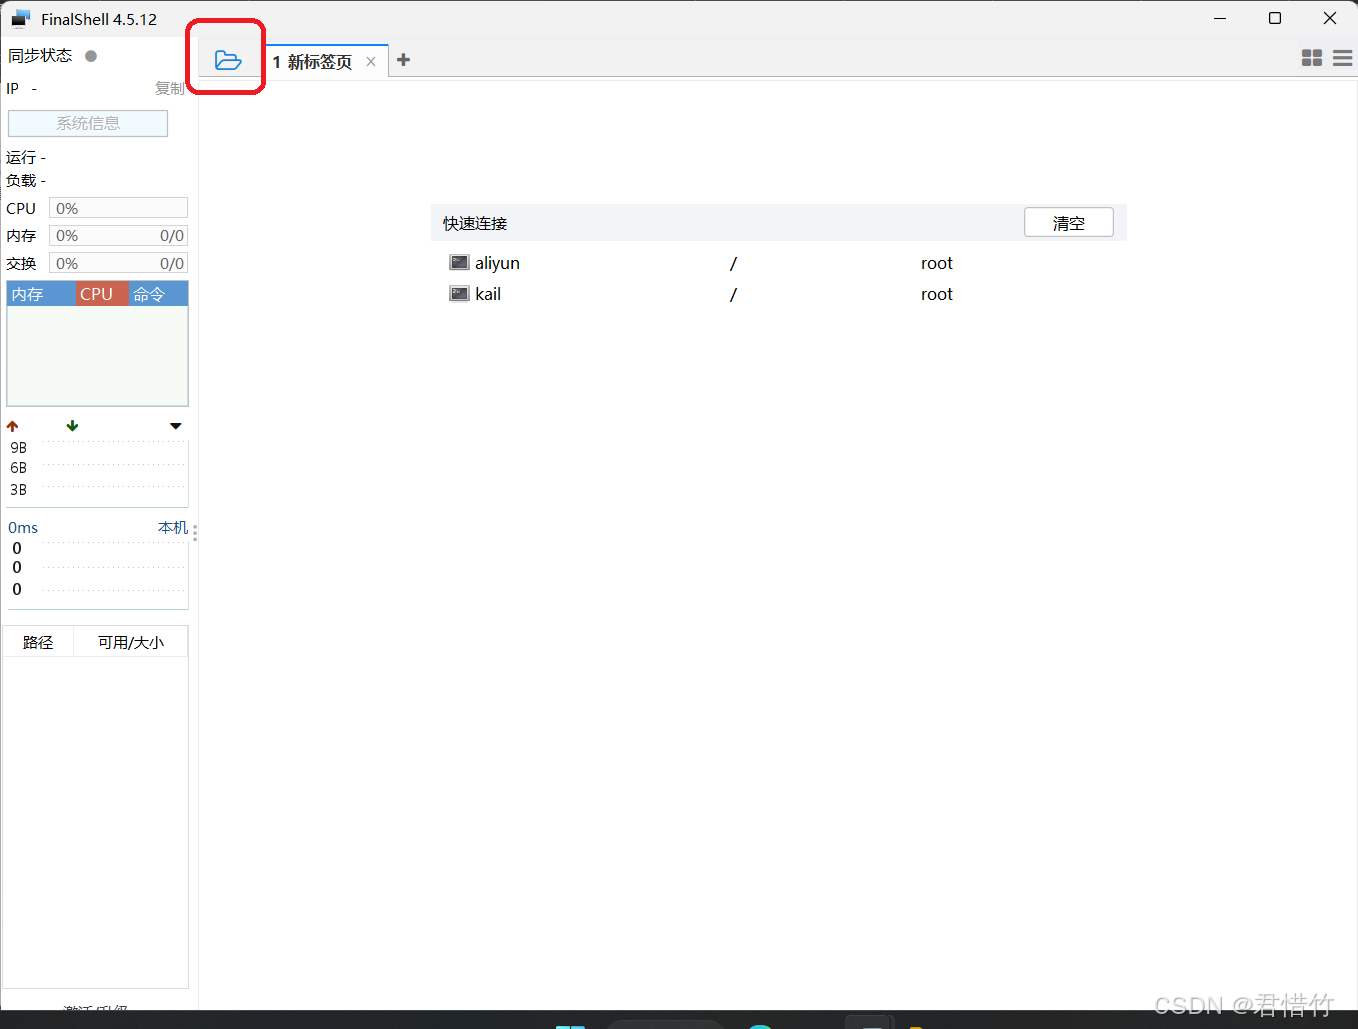The height and width of the screenshot is (1029, 1358).
Task: Click the 清空 button
Action: coord(1068,223)
